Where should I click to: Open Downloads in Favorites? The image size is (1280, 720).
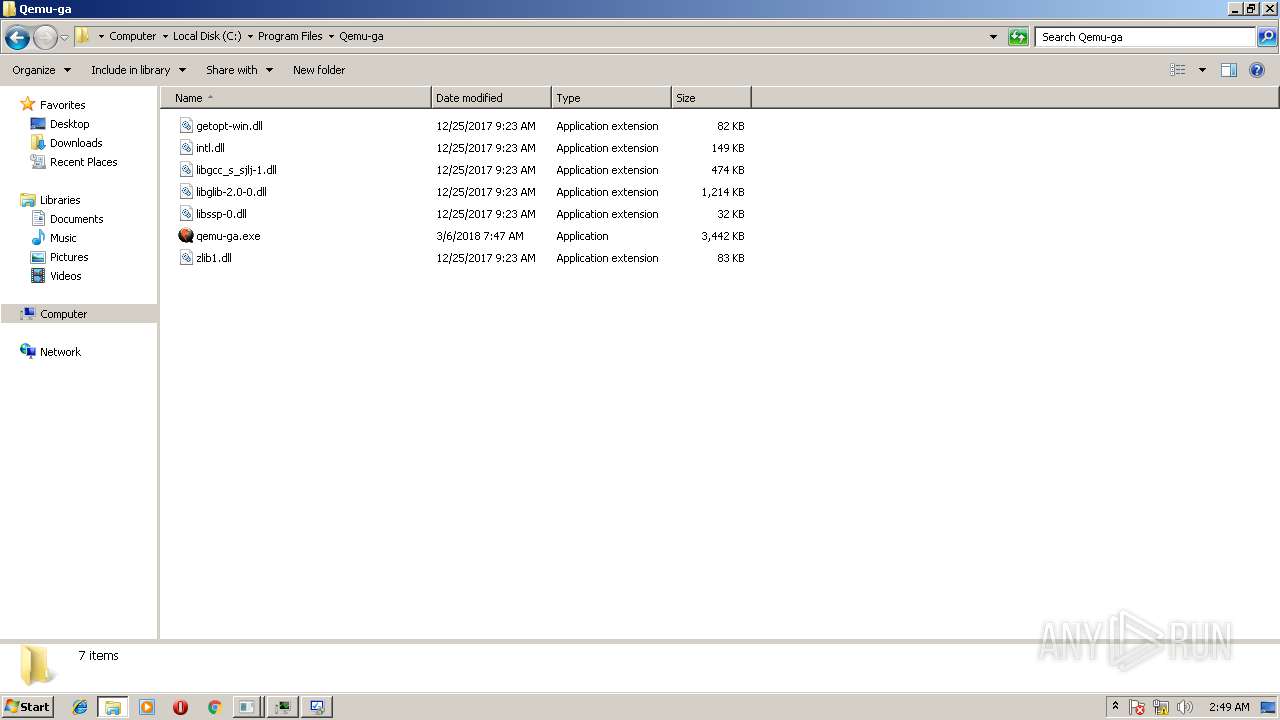(x=76, y=143)
